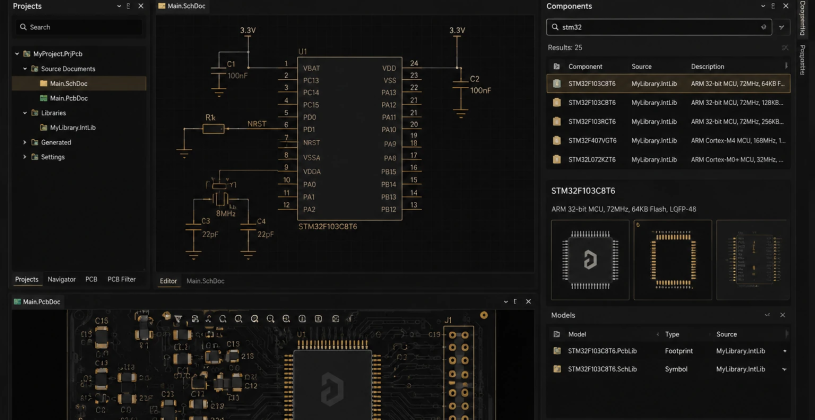Click the component icon of STM32F407VGT6 row
815x420 pixels.
pyautogui.click(x=557, y=140)
